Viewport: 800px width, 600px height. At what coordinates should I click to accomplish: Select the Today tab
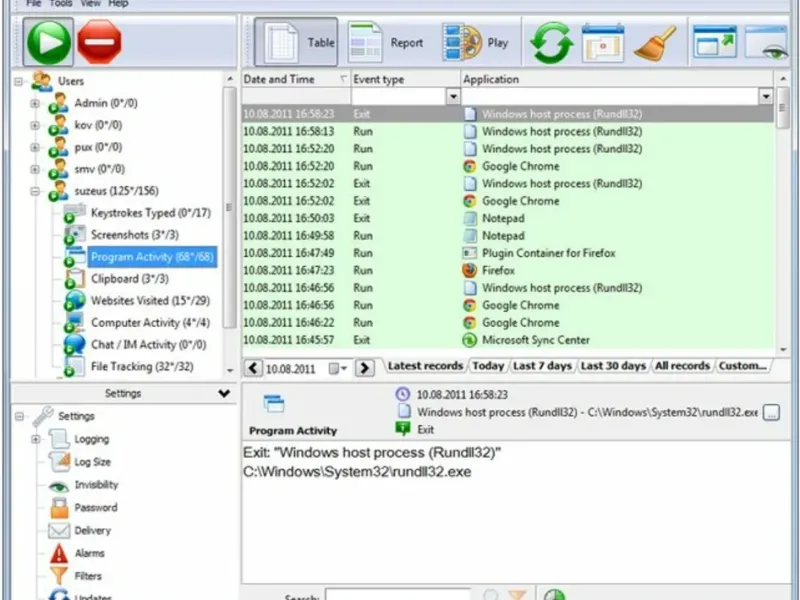pyautogui.click(x=488, y=366)
